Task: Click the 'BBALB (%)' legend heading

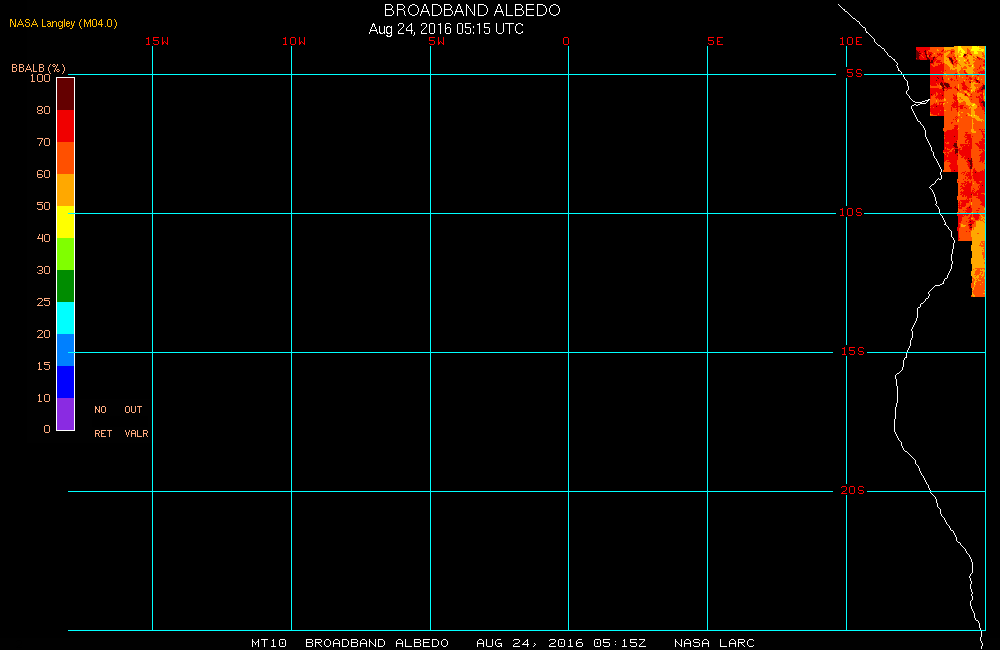Action: point(38,68)
